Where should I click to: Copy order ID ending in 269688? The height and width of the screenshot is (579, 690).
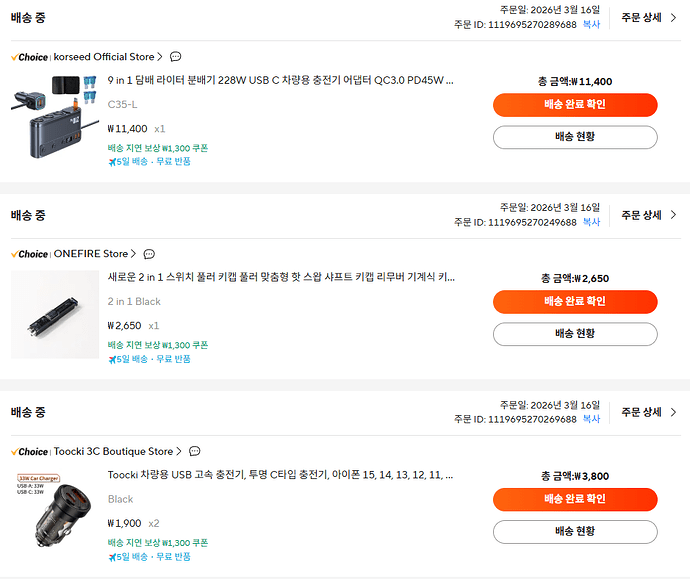click(592, 420)
